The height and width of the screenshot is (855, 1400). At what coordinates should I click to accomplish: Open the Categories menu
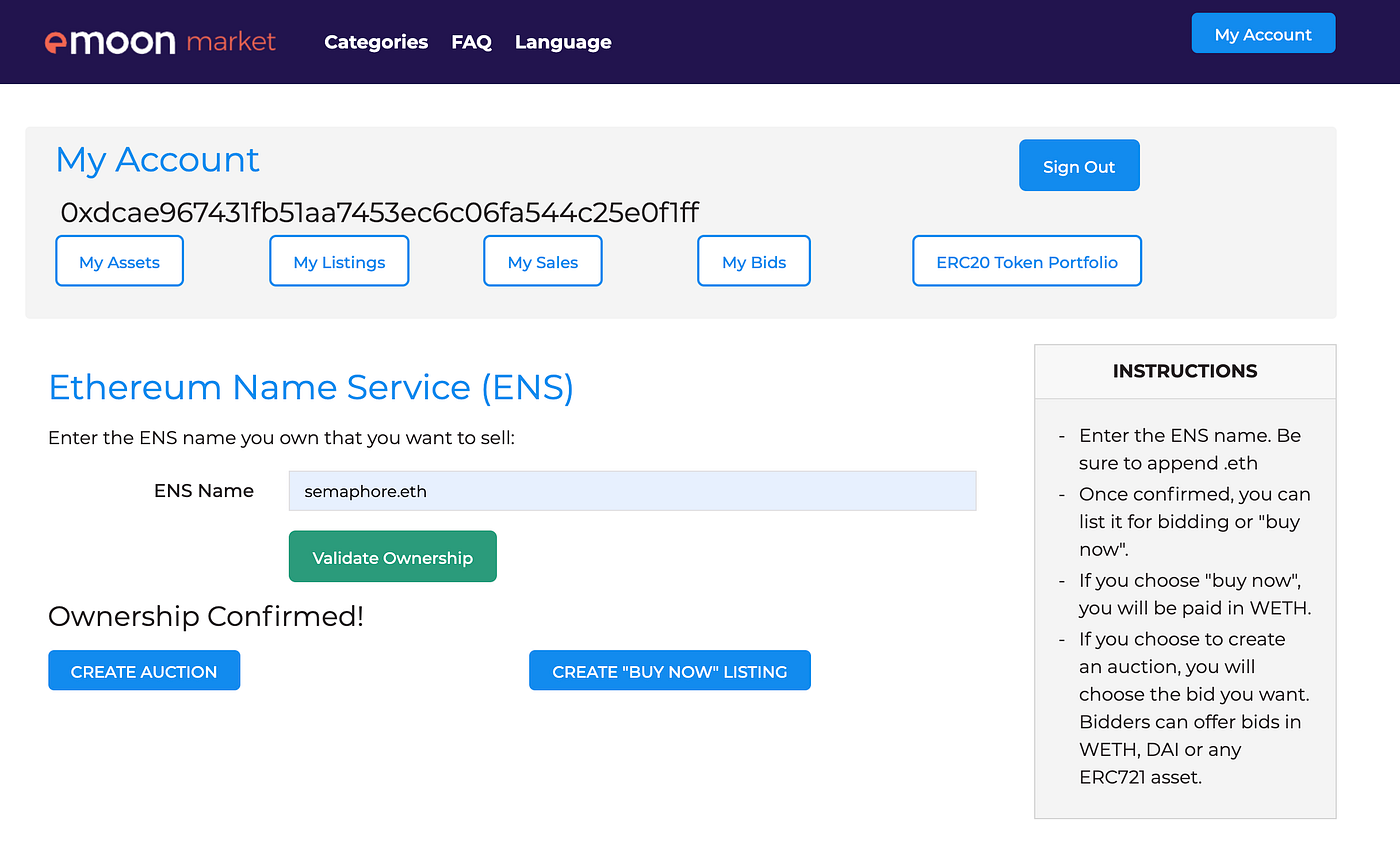click(x=376, y=42)
